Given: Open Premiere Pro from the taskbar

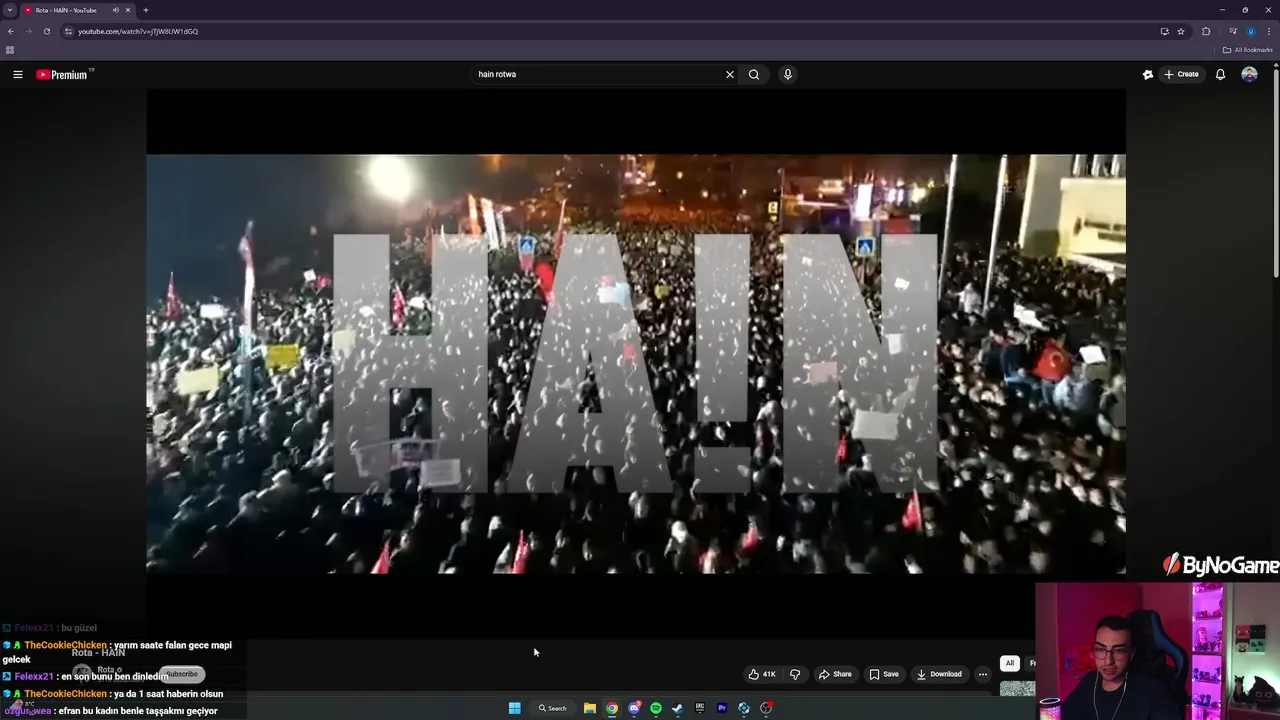Looking at the screenshot, I should (722, 708).
